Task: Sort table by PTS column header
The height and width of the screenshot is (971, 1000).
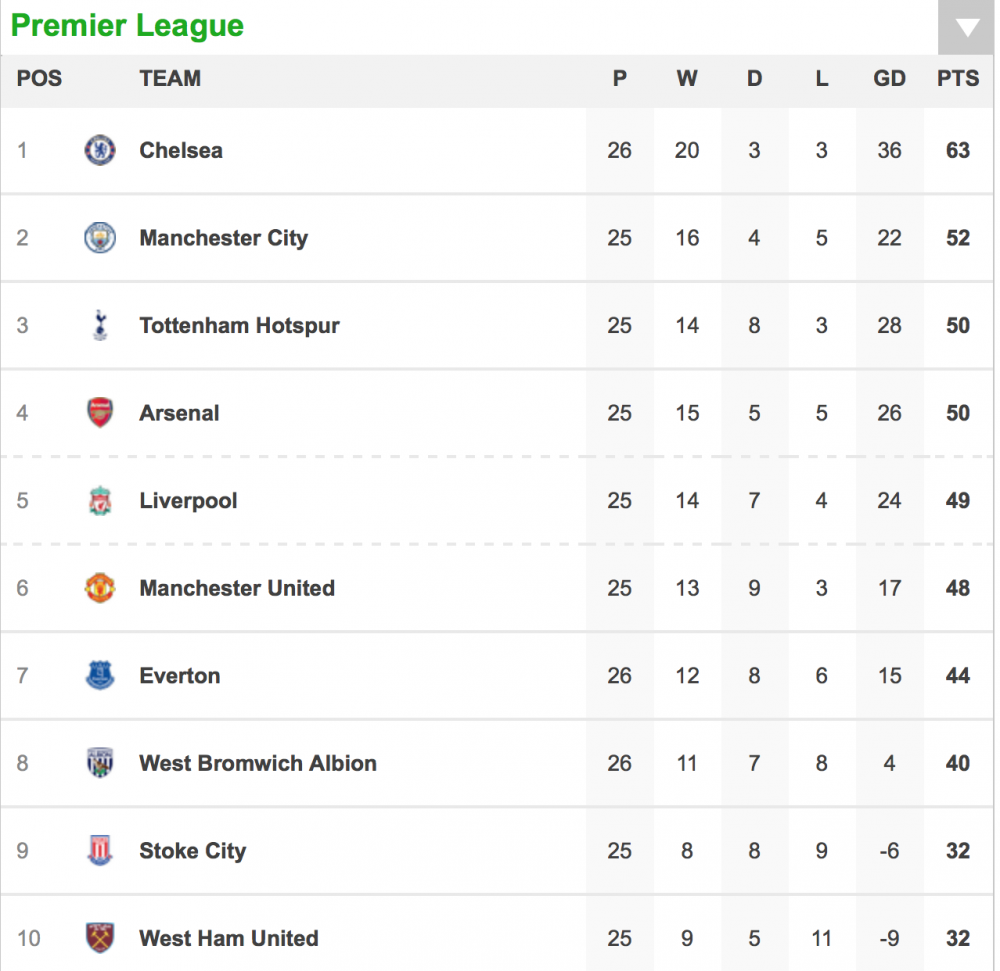Action: [958, 79]
